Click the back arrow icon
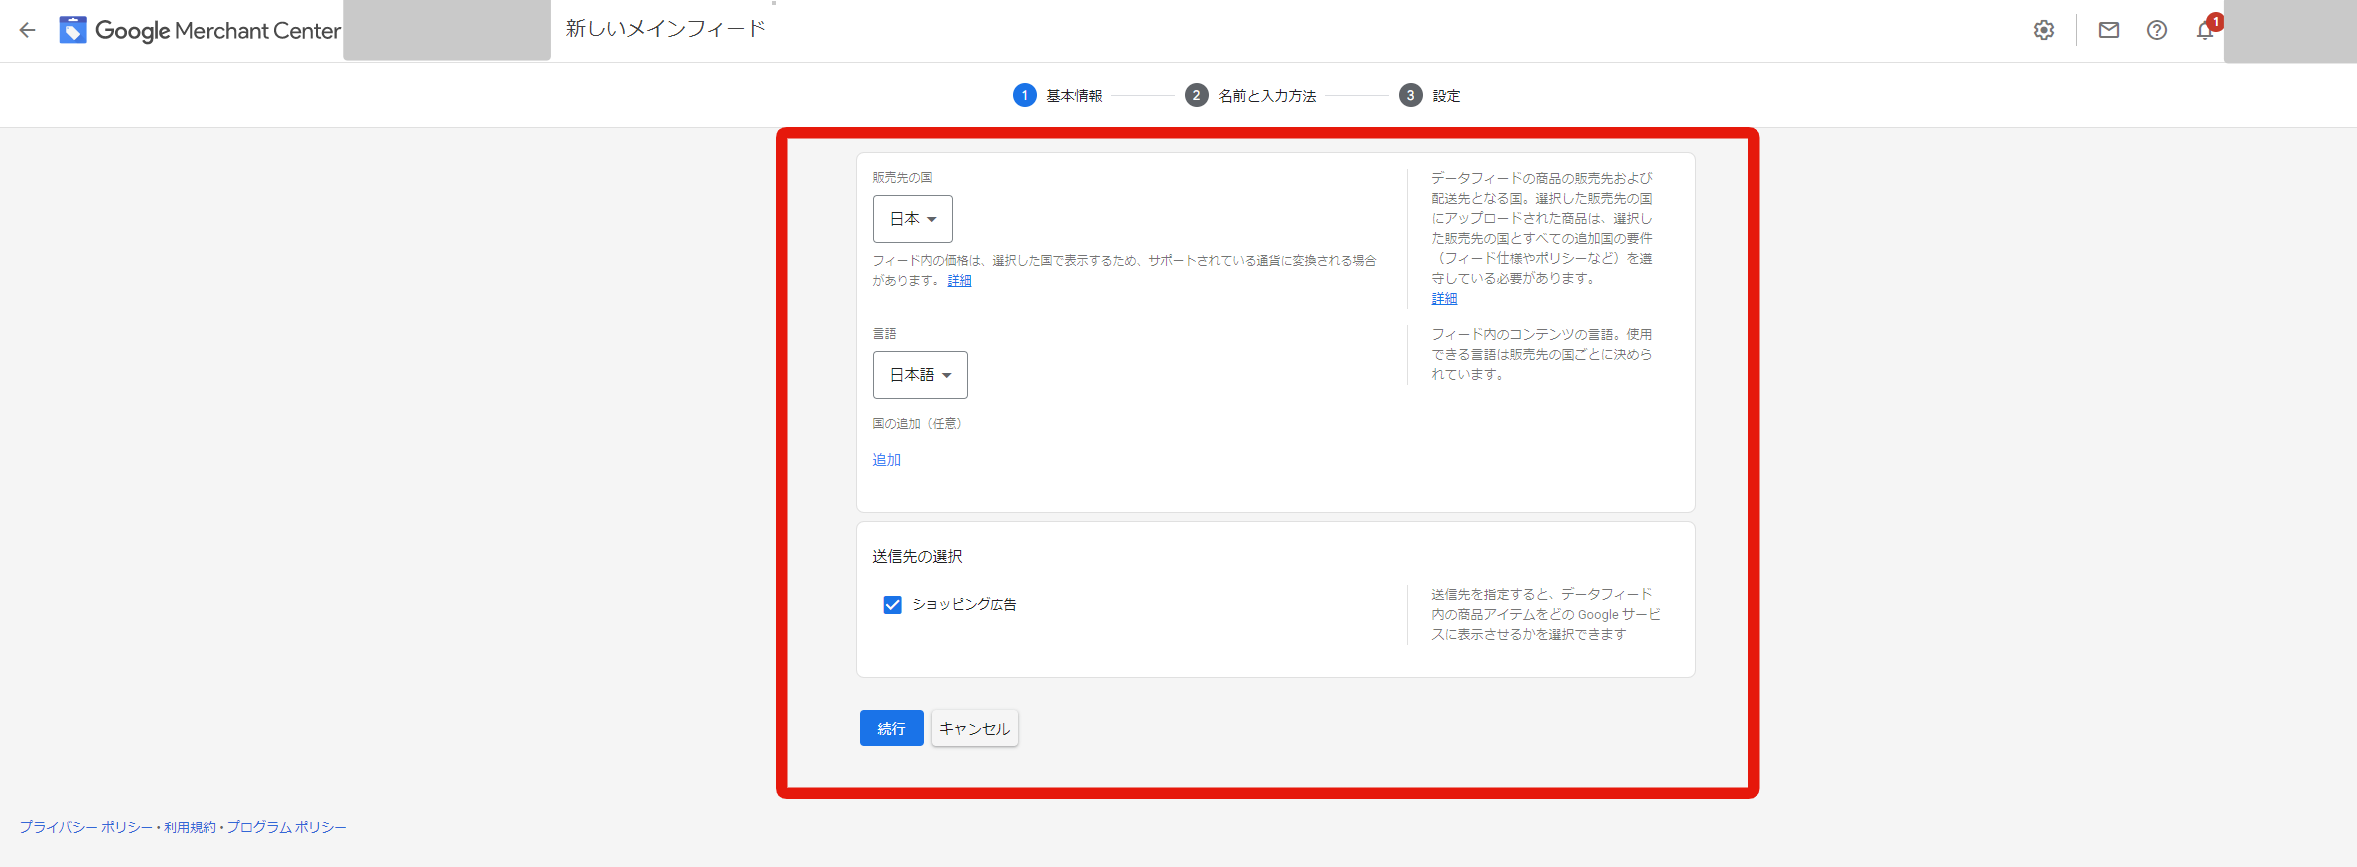Screen dimensions: 2357x867 [x=28, y=30]
